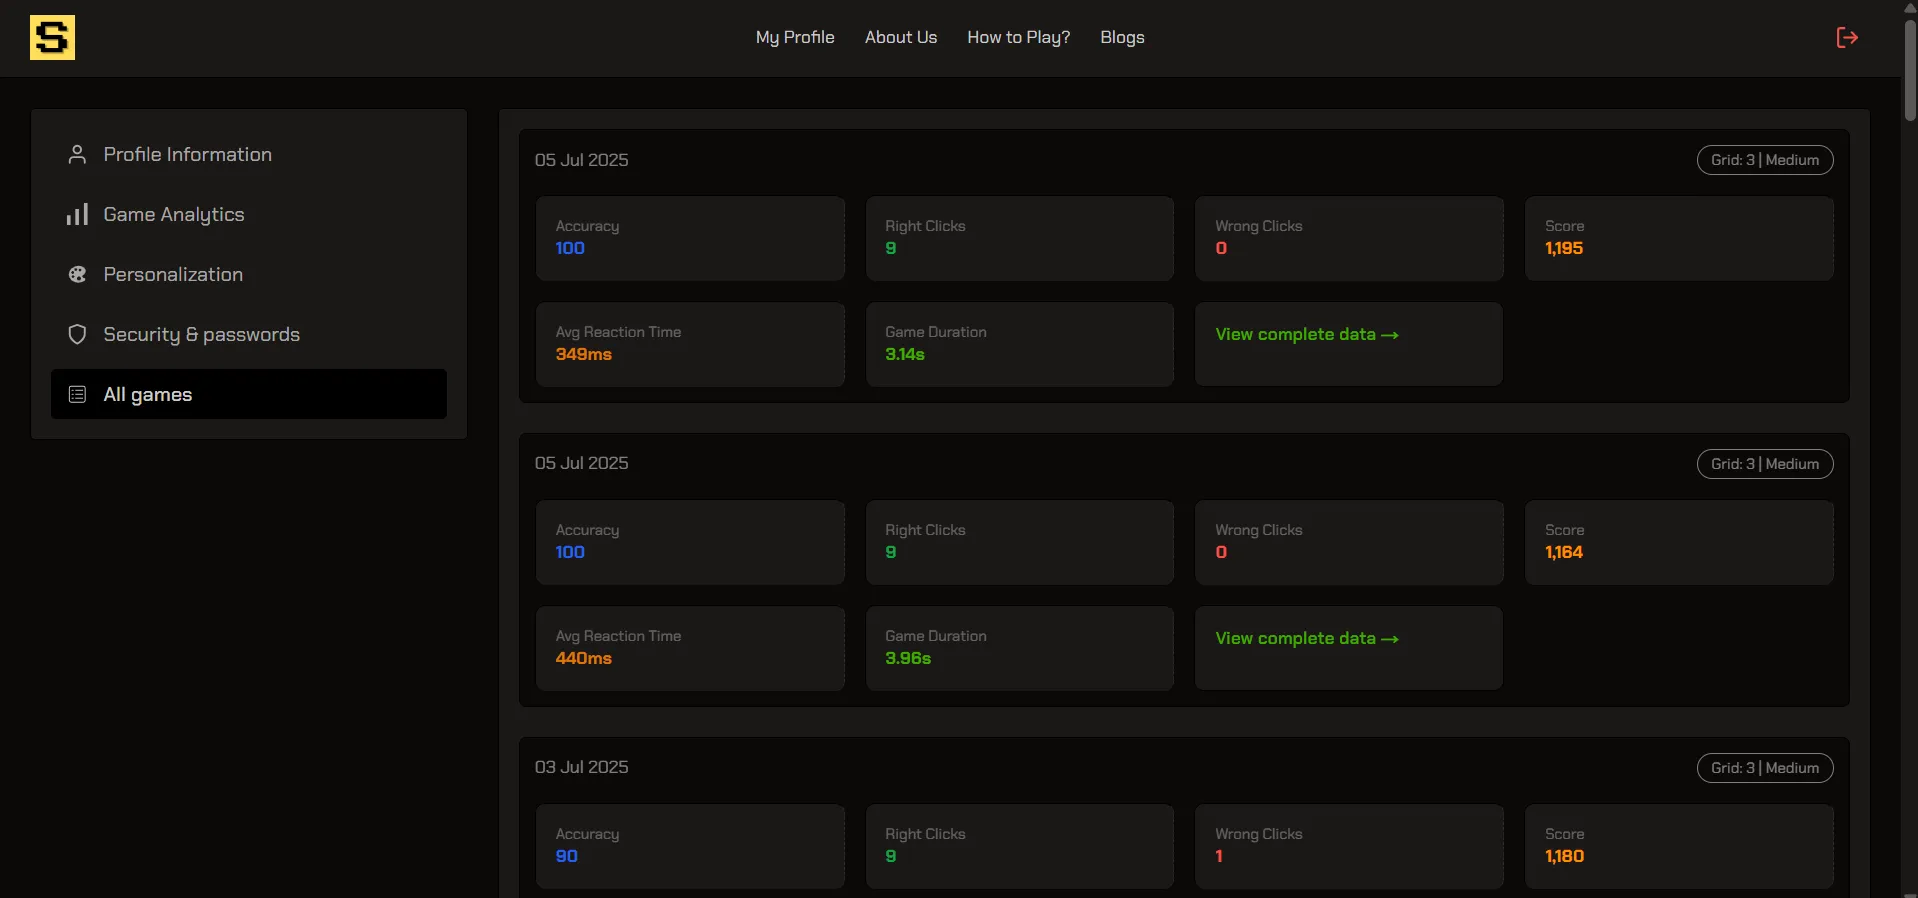Image resolution: width=1918 pixels, height=898 pixels.
Task: Click Grid: 3 | Medium badge of second game
Action: 1765,464
